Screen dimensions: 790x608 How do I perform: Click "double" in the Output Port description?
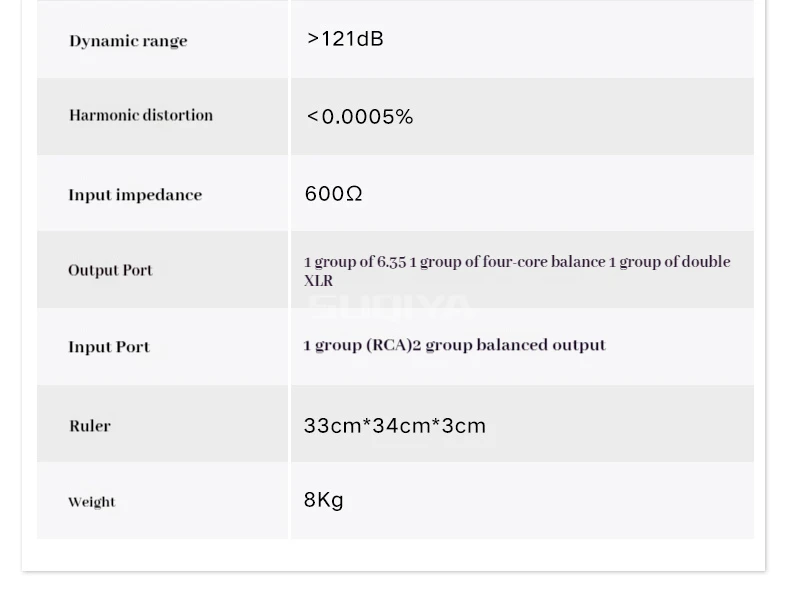coord(706,262)
